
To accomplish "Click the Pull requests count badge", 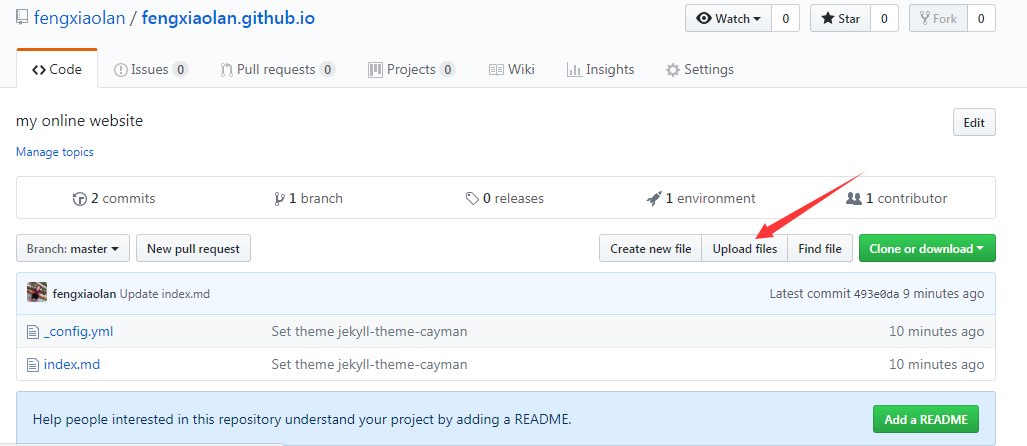I will 327,69.
